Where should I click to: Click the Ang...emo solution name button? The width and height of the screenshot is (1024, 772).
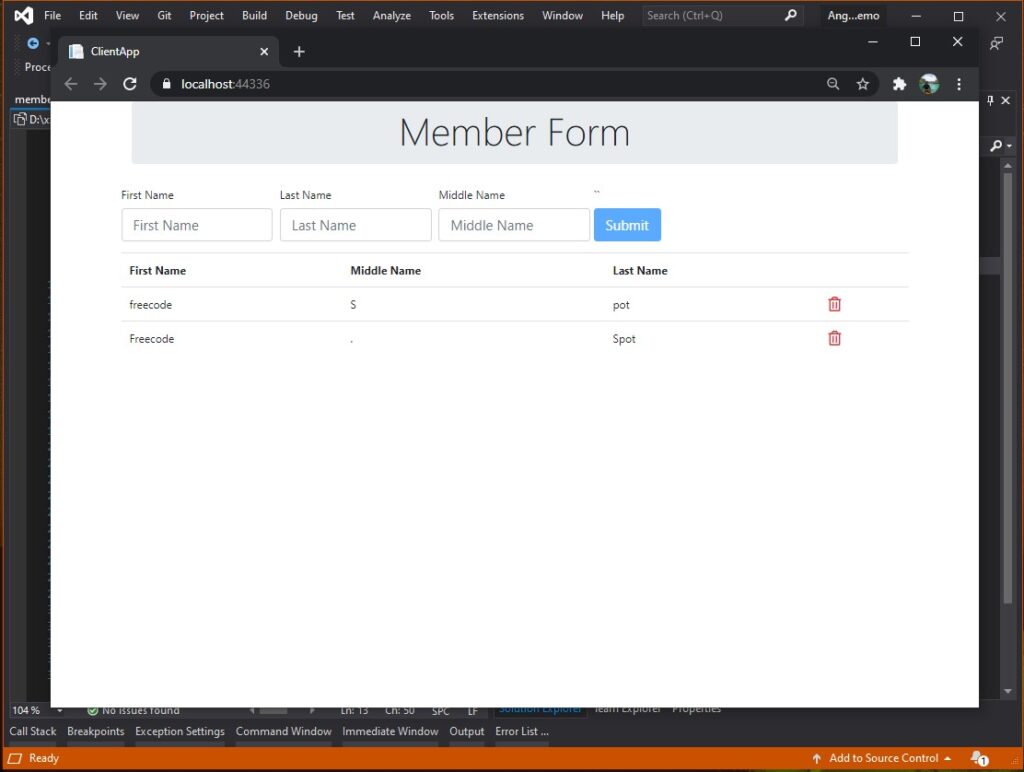click(x=853, y=15)
